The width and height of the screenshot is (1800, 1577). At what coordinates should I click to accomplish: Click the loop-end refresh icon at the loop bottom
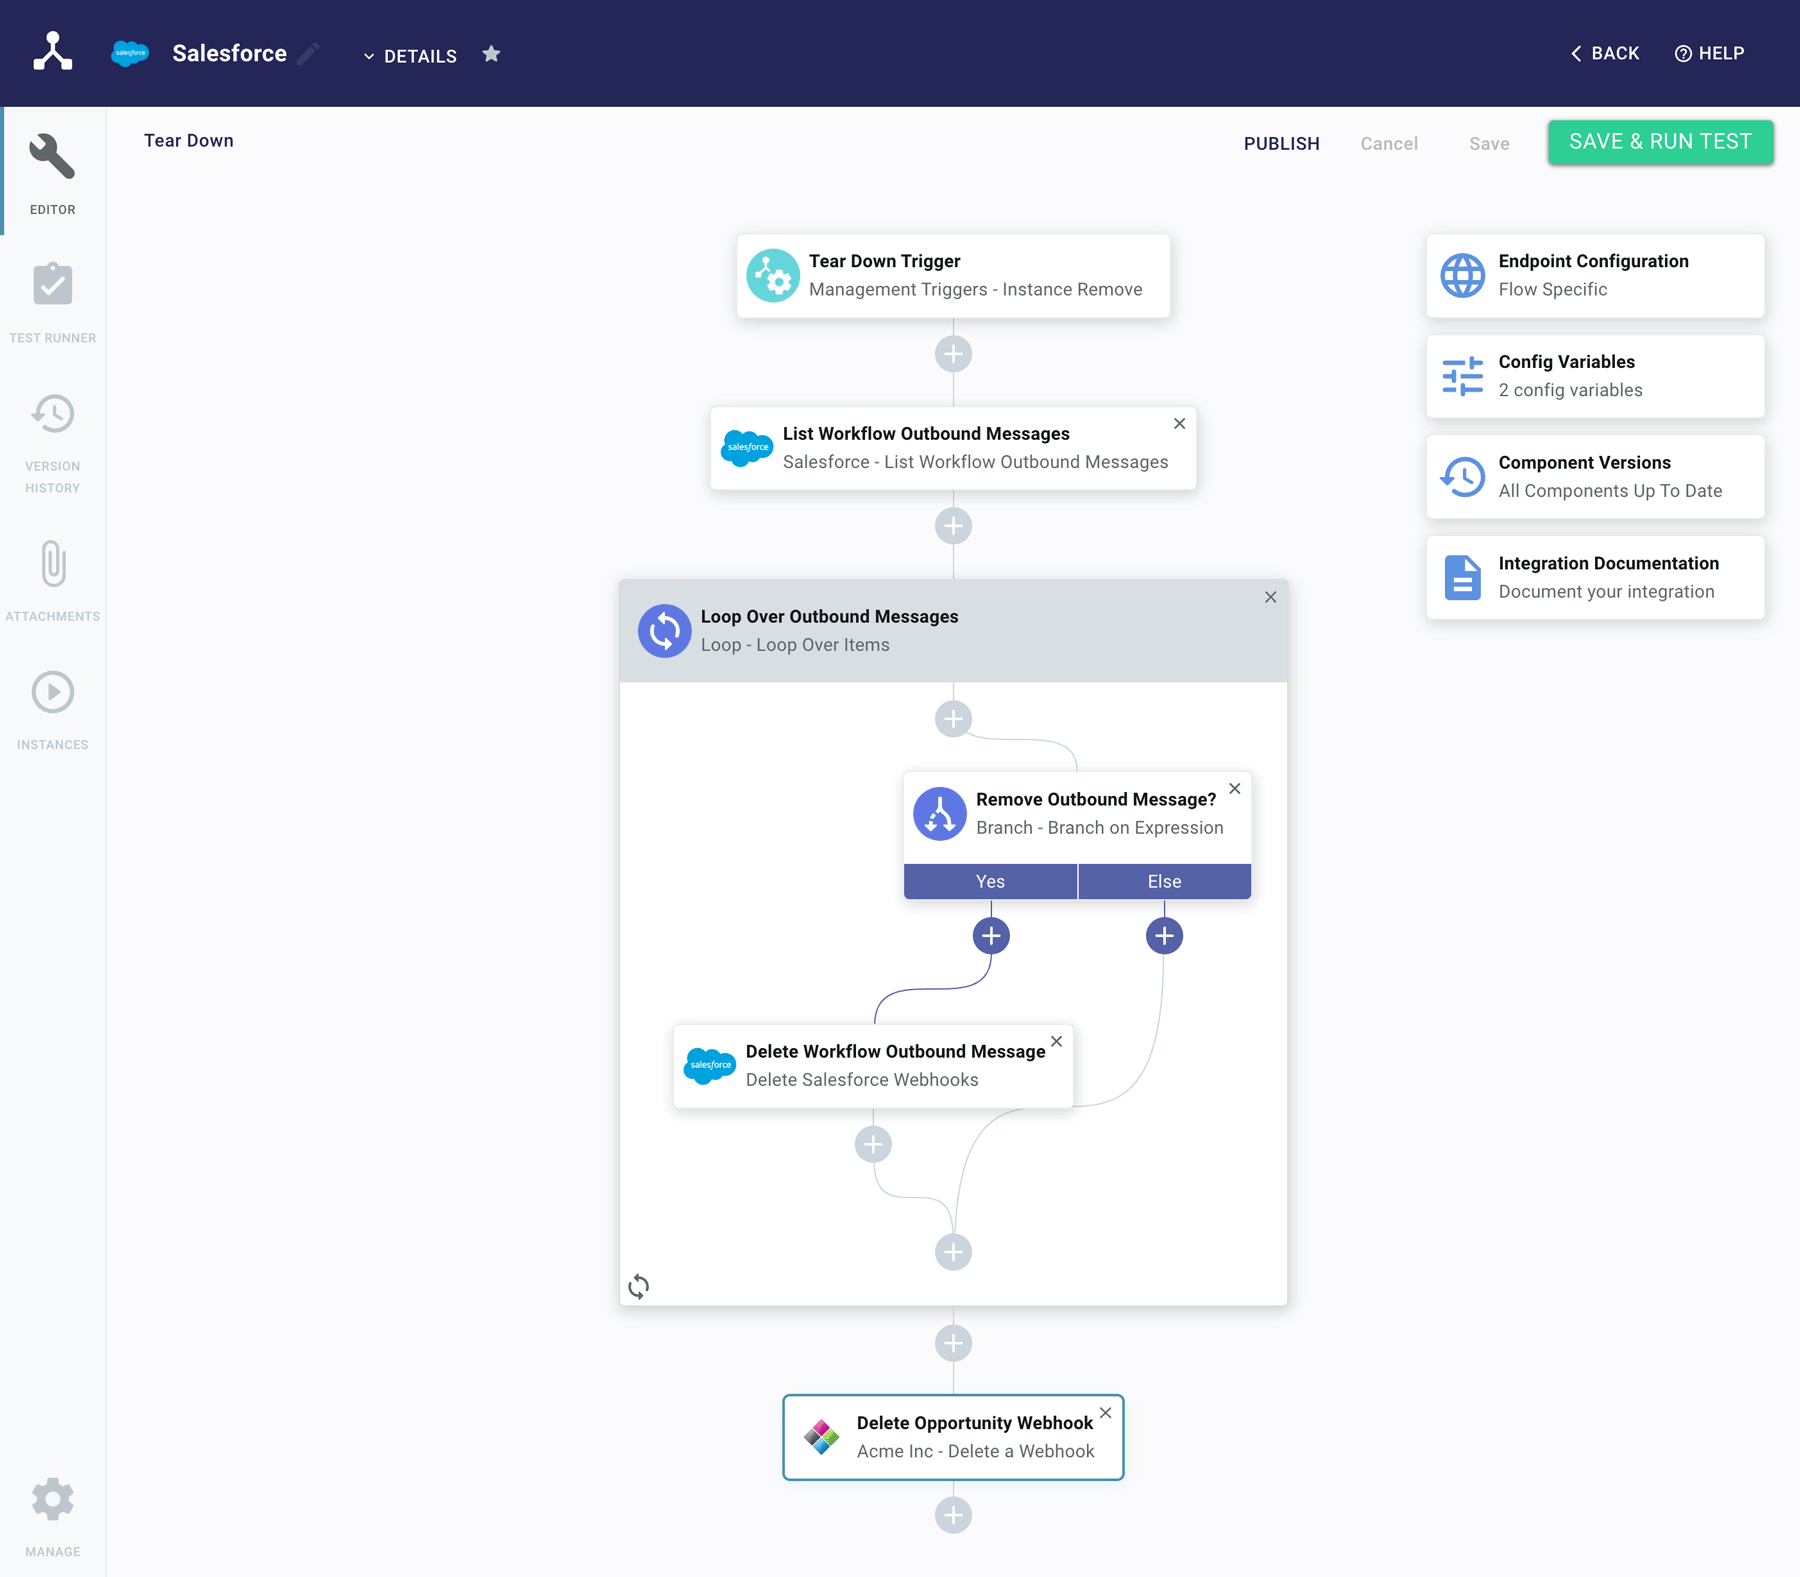point(639,1286)
